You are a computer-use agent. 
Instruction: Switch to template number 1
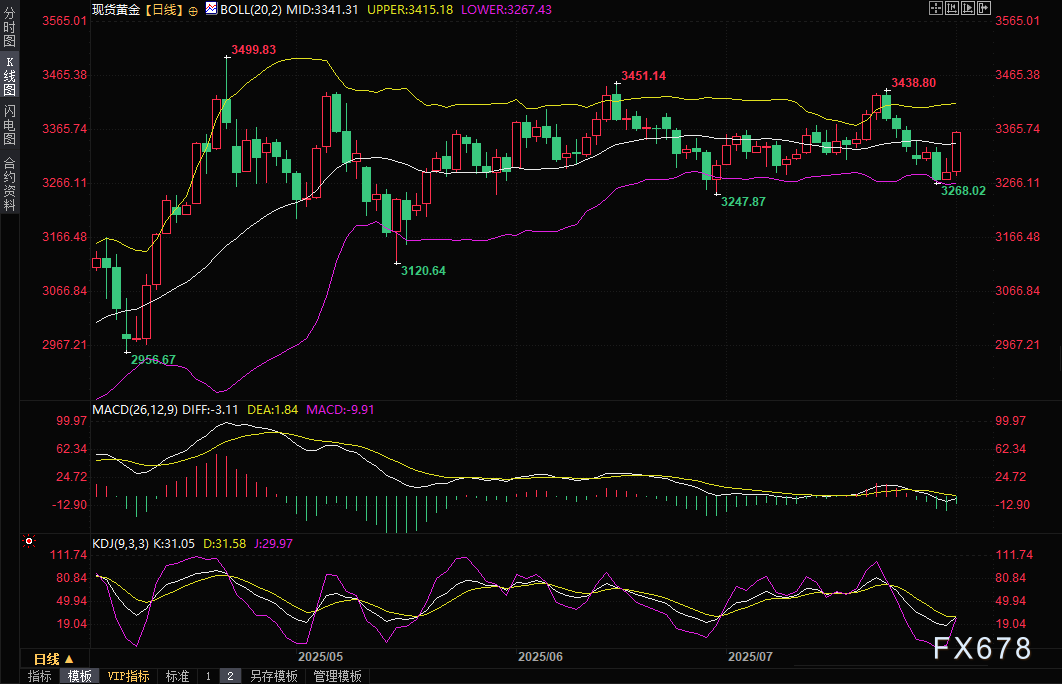208,676
